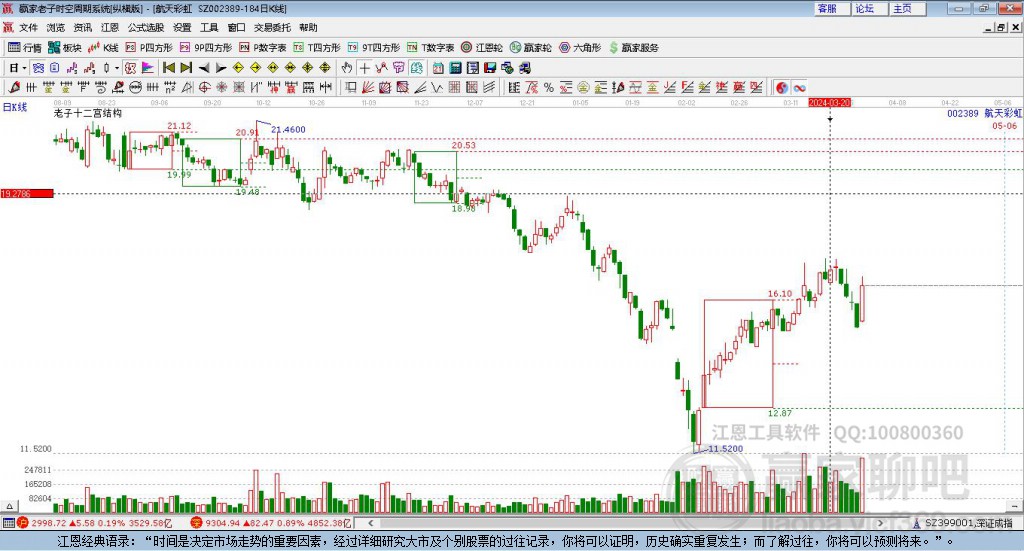Screen dimensions: 1024x551
Task: Jump to the first bar icon
Action: 168,68
